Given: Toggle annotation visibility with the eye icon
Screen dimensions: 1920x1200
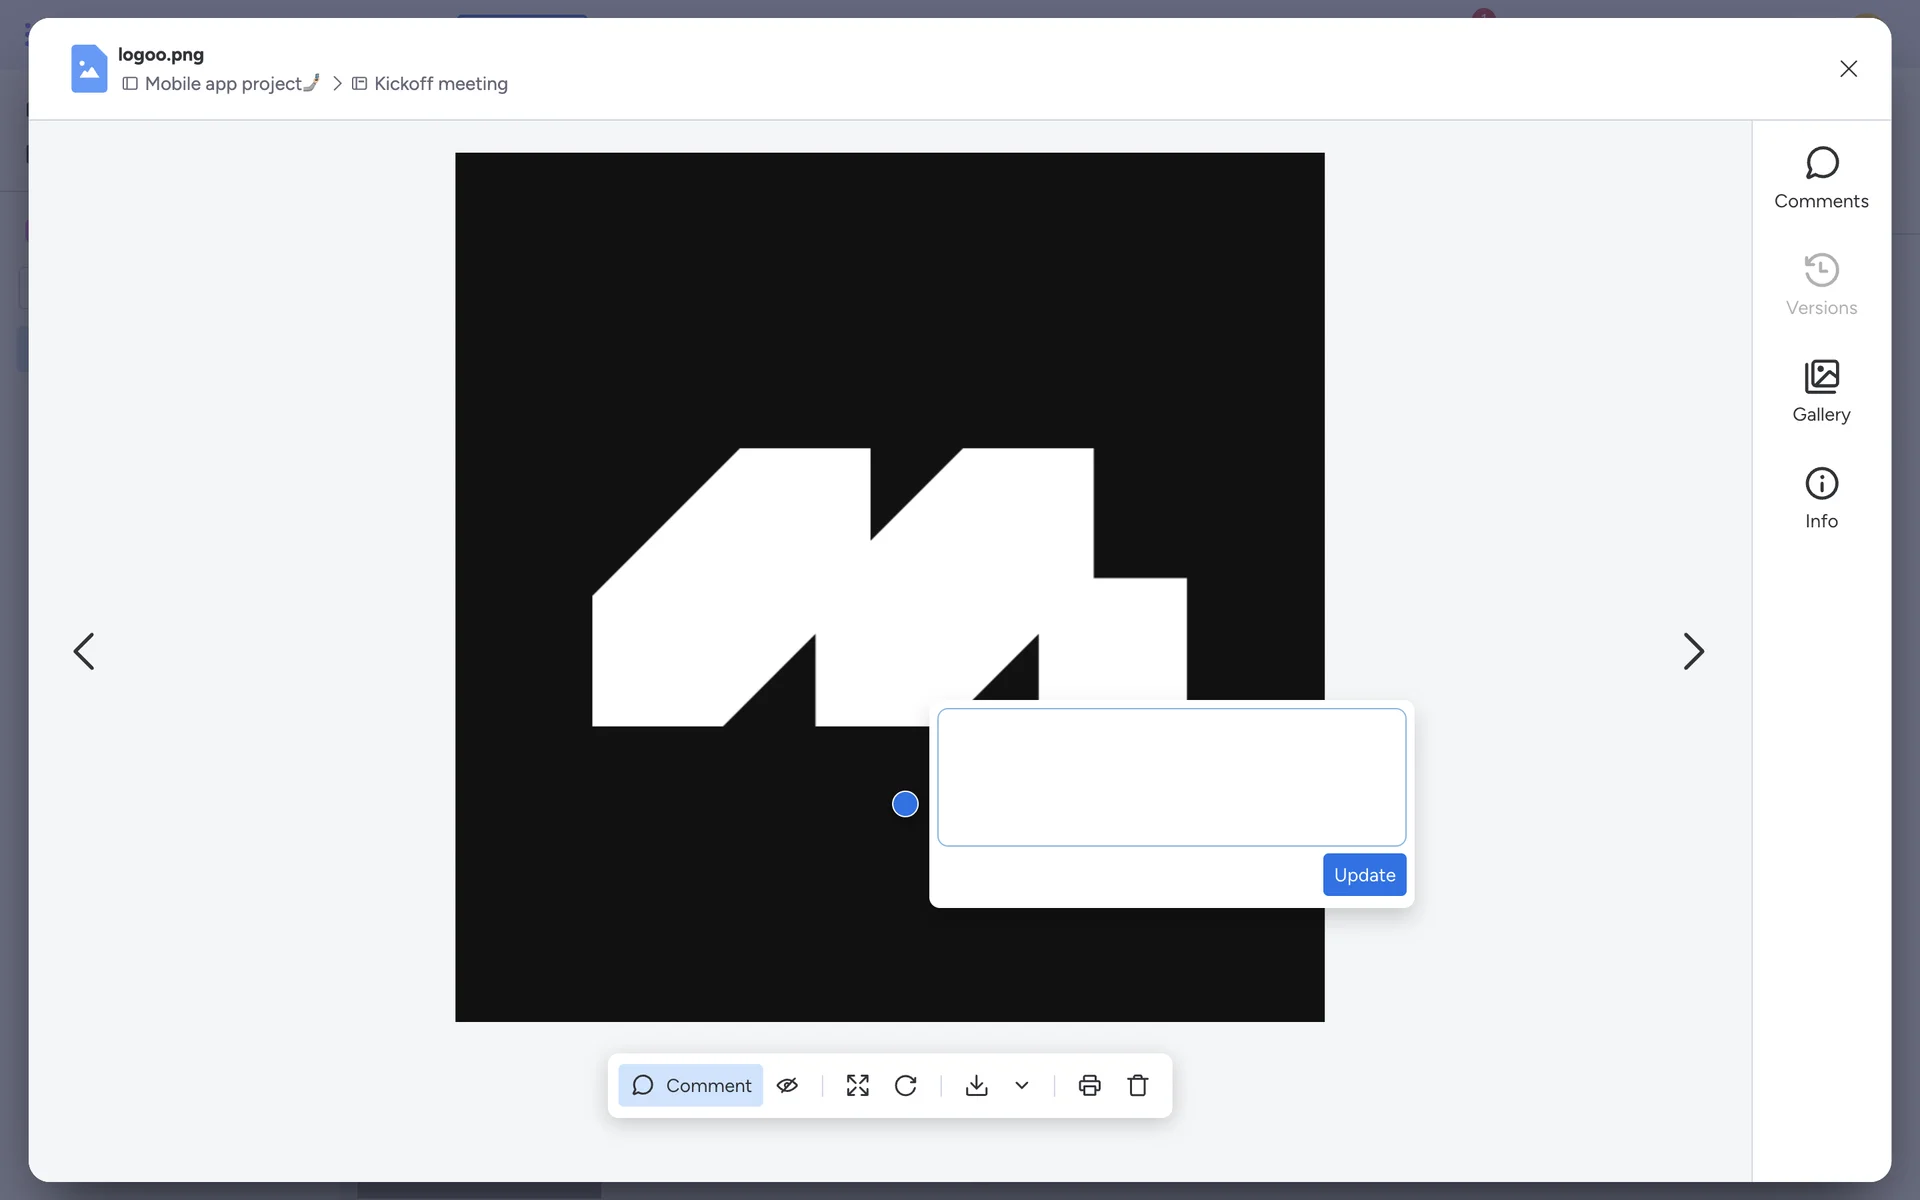Looking at the screenshot, I should click(x=788, y=1085).
